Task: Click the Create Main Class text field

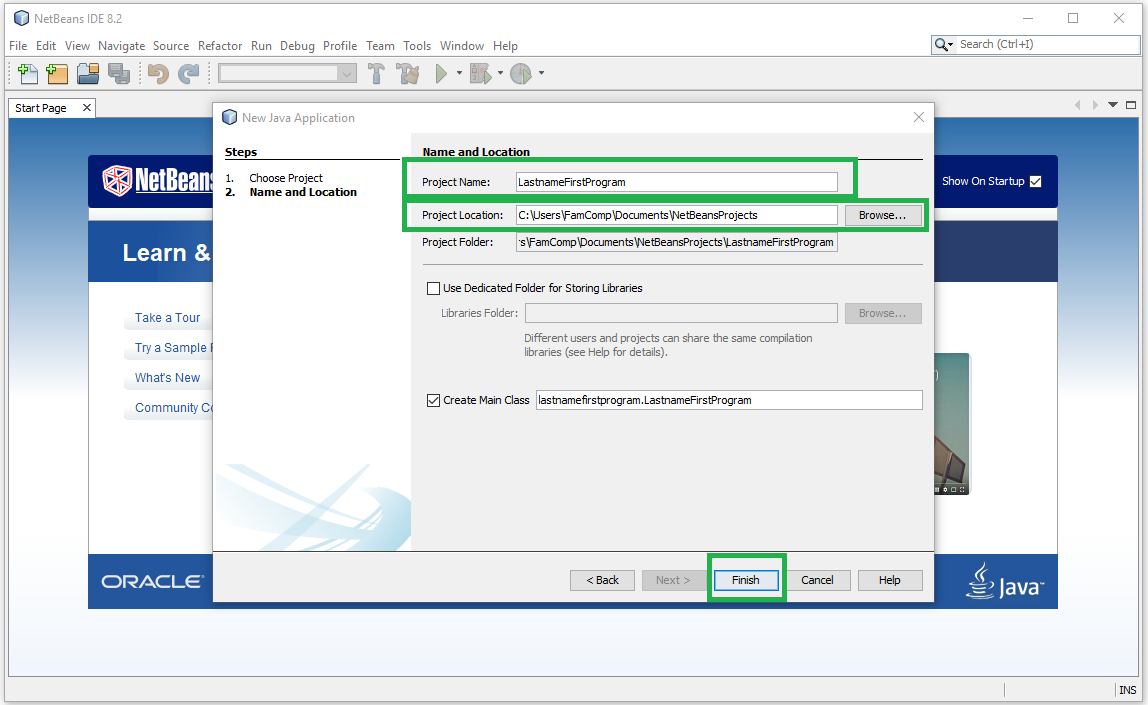Action: [x=729, y=400]
